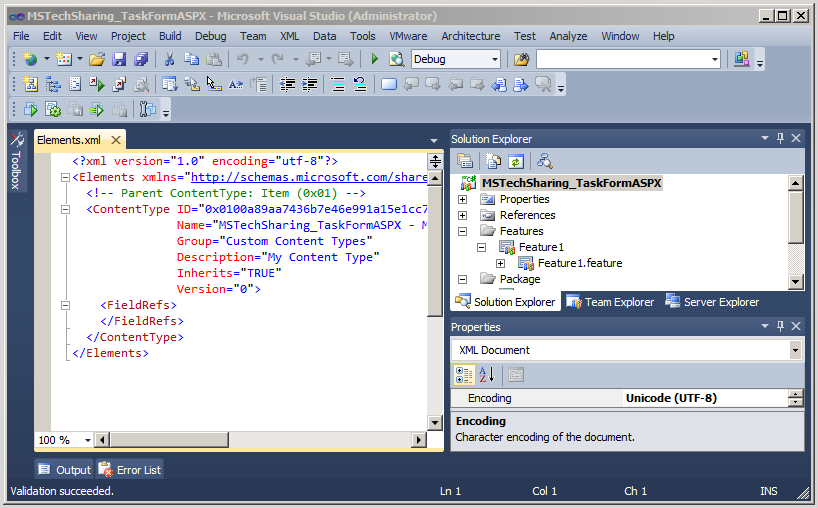The height and width of the screenshot is (508, 818).
Task: Switch to the Server Explorer tab
Action: tap(712, 302)
